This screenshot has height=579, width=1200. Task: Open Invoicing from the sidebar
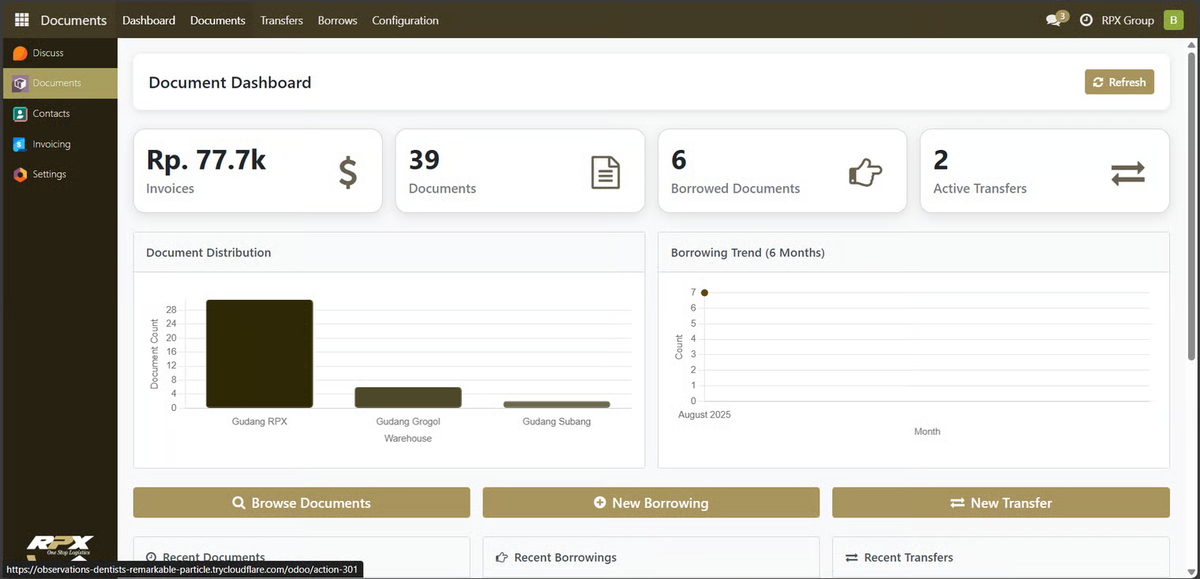coord(51,144)
